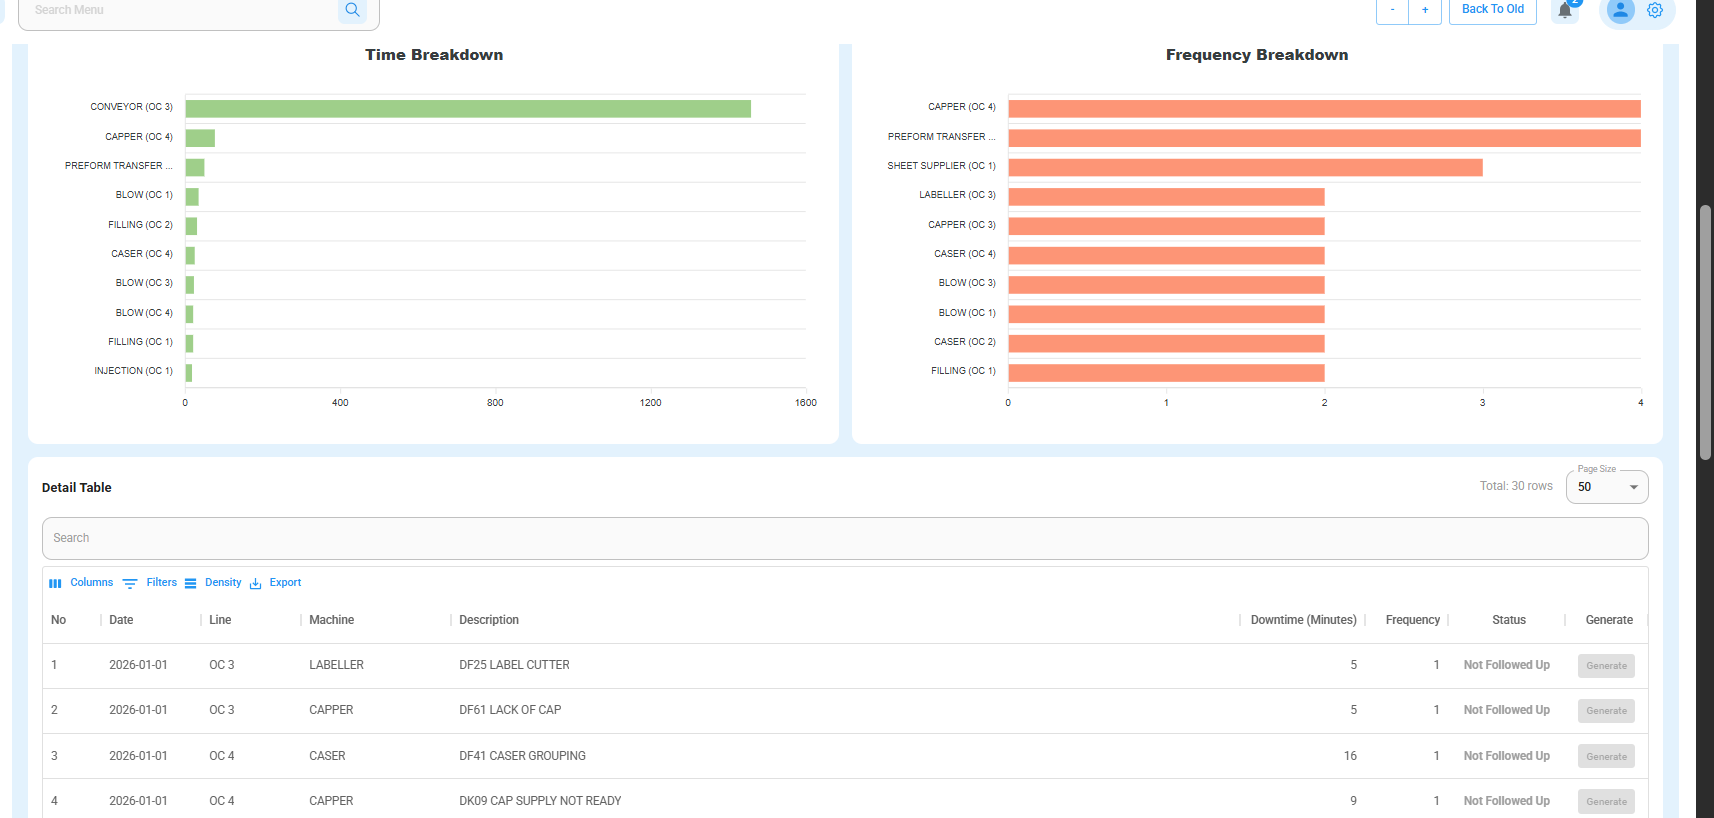Click the PREFORM TRANSFER time bar
1714x818 pixels.
195,167
